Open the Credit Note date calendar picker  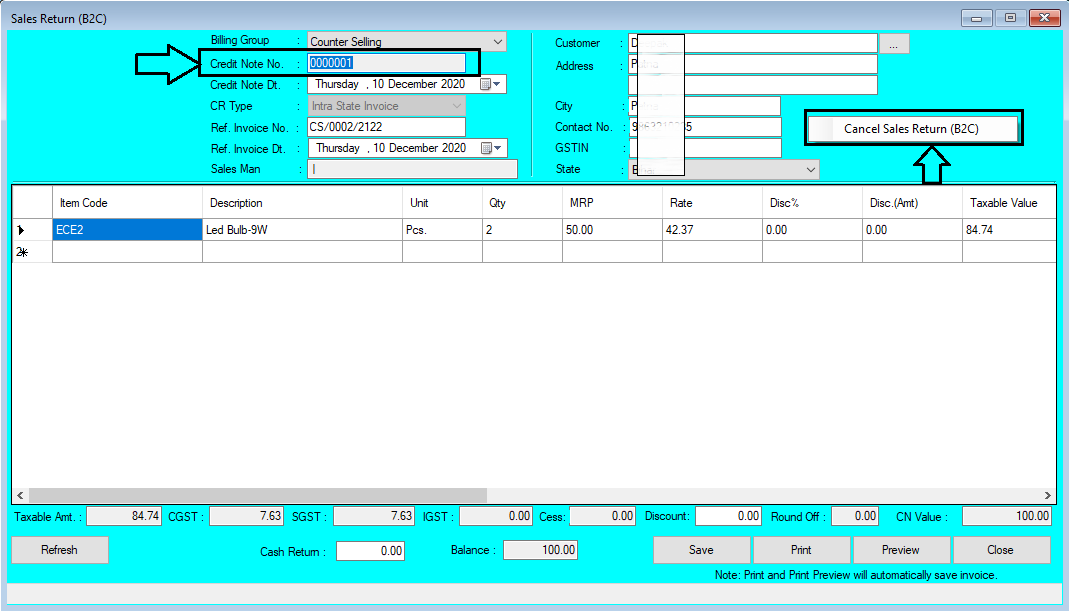pyautogui.click(x=498, y=84)
